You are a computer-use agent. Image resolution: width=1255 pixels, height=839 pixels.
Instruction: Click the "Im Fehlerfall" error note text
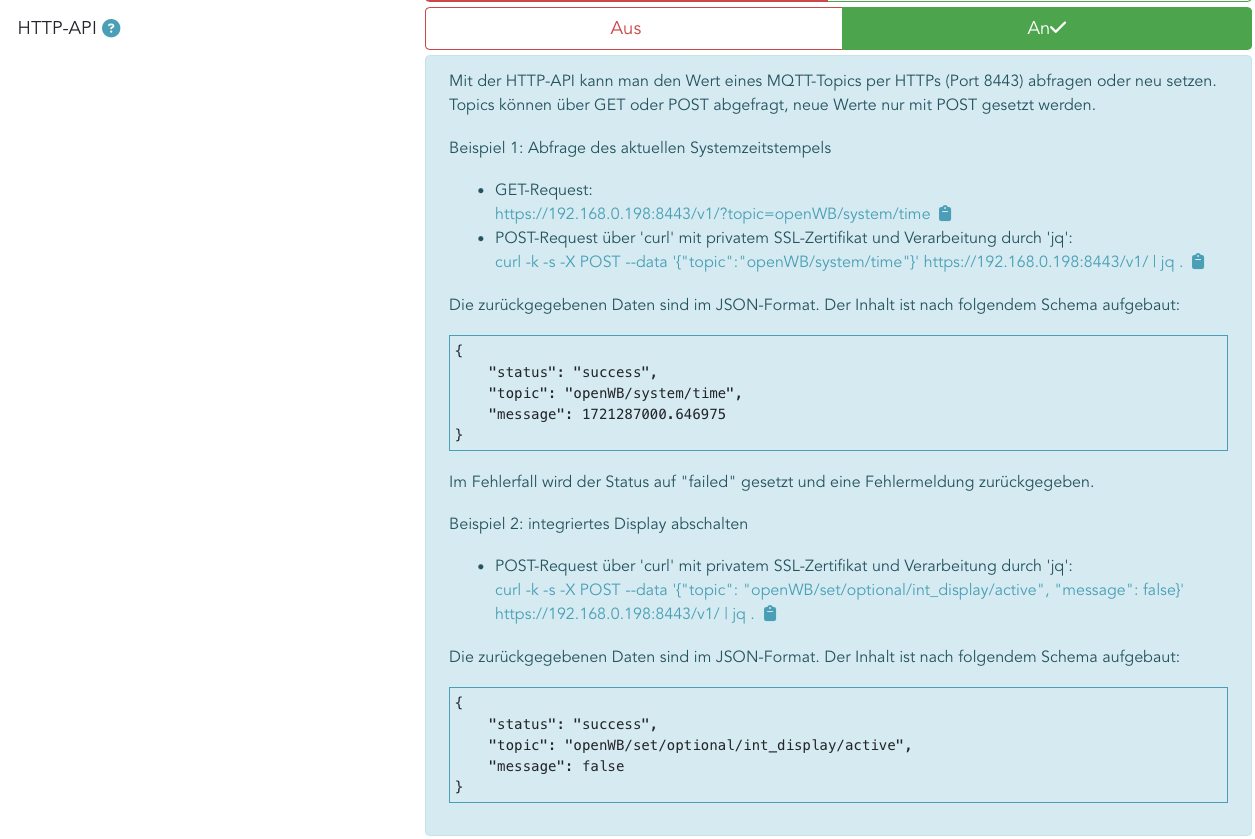click(771, 482)
